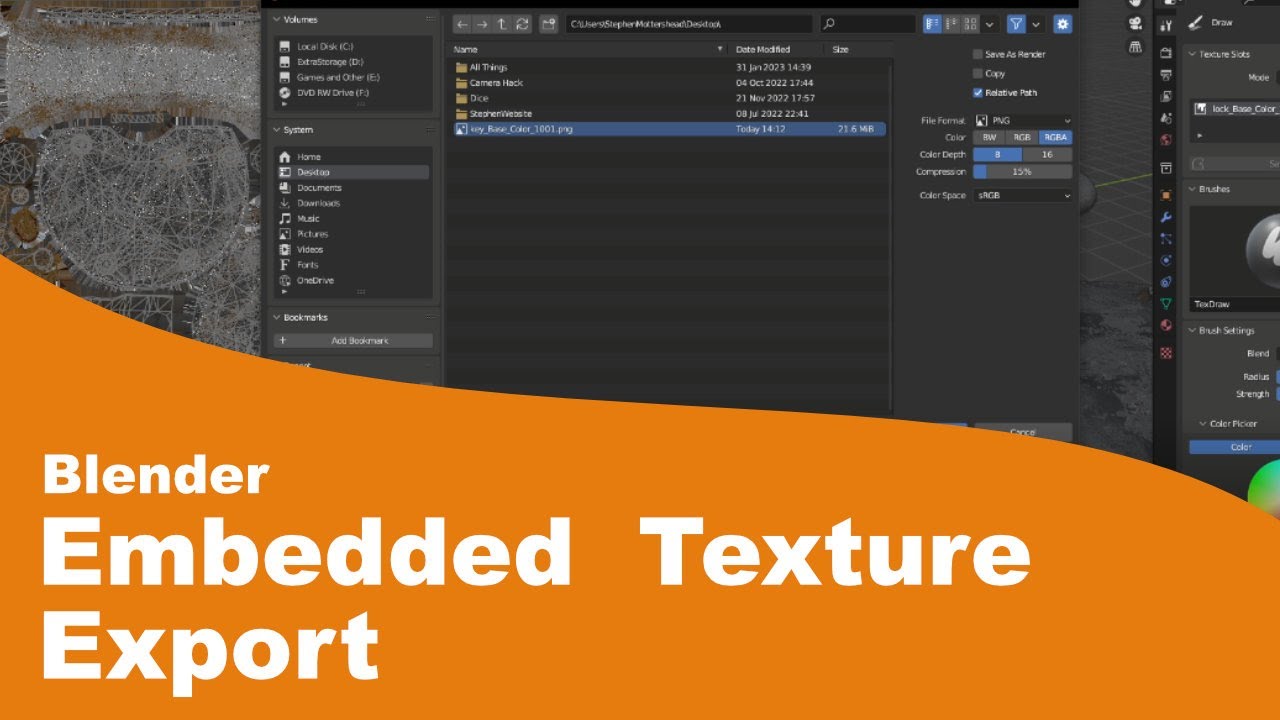Uncheck the Relative Path checkbox
The width and height of the screenshot is (1280, 720).
(978, 92)
